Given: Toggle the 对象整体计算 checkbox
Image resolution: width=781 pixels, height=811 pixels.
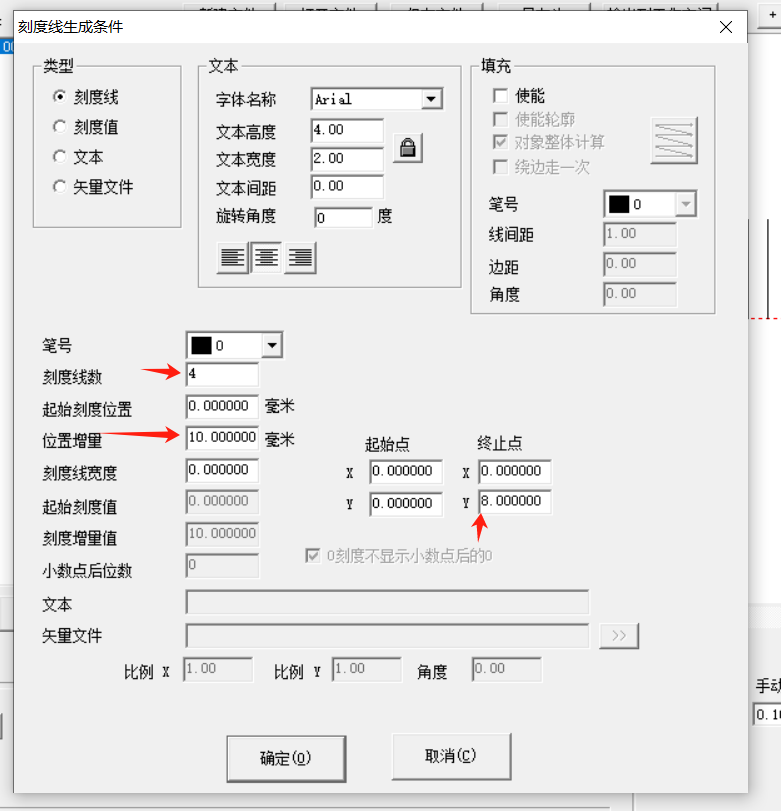Looking at the screenshot, I should point(500,142).
